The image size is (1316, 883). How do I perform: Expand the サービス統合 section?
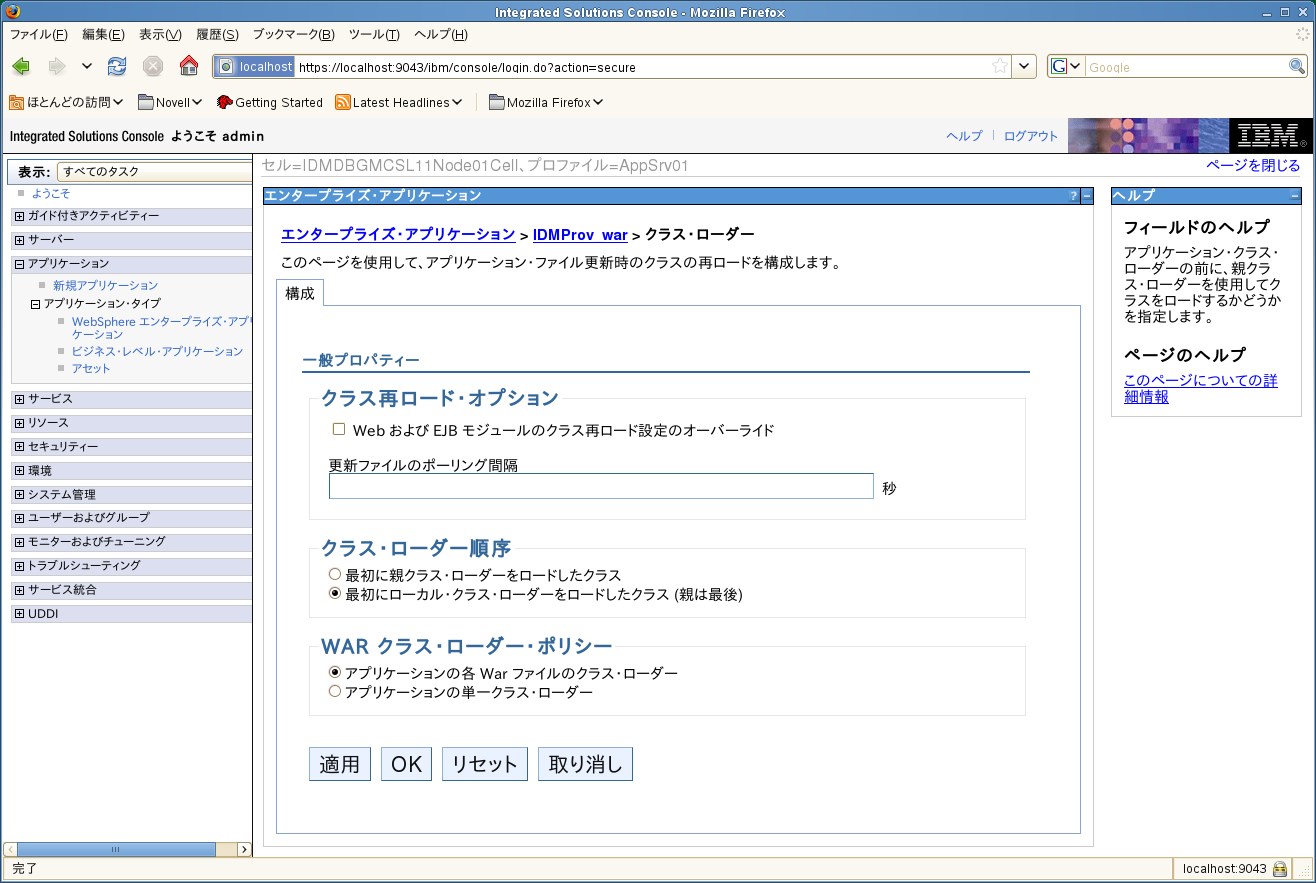point(19,590)
